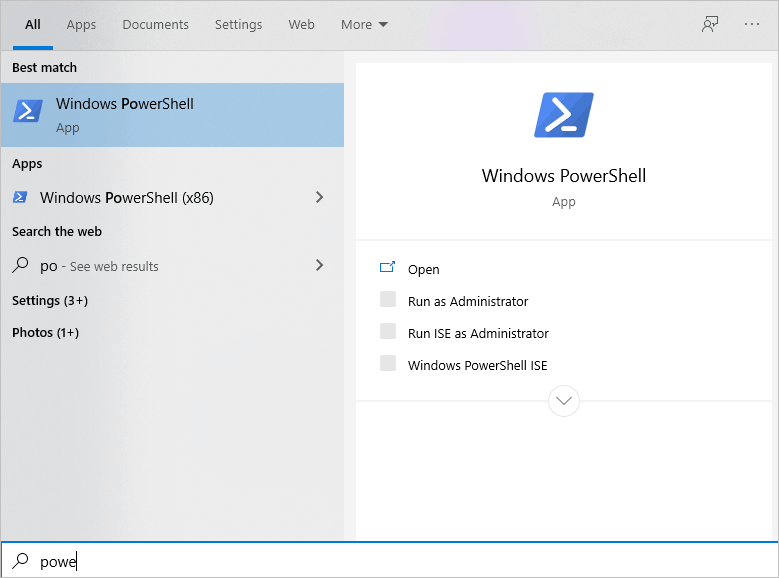Choose Run ISE as Administrator

tap(478, 333)
